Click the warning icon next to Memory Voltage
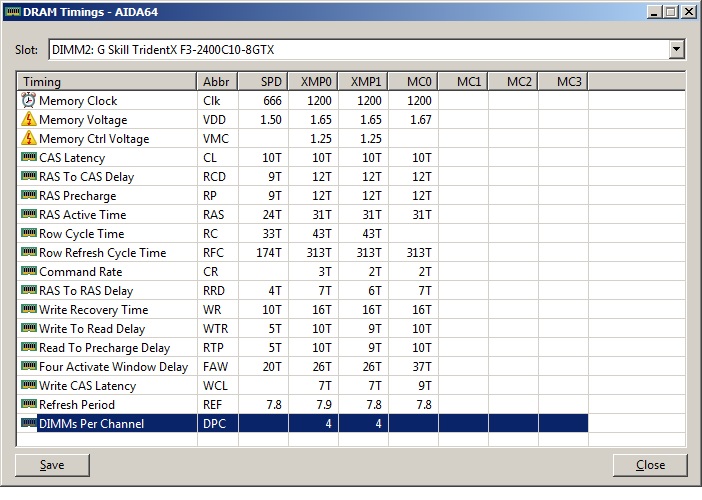 (27, 120)
